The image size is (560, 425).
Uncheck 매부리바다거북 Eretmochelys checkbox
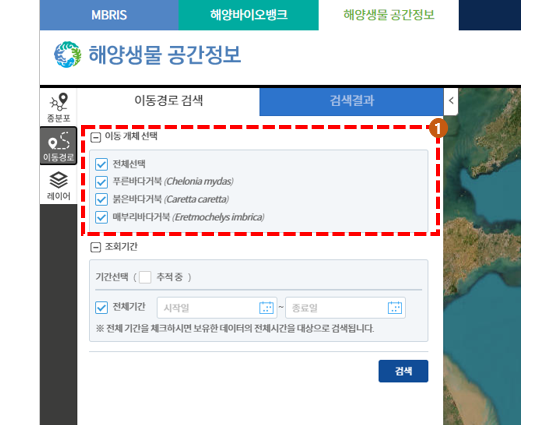pyautogui.click(x=101, y=217)
